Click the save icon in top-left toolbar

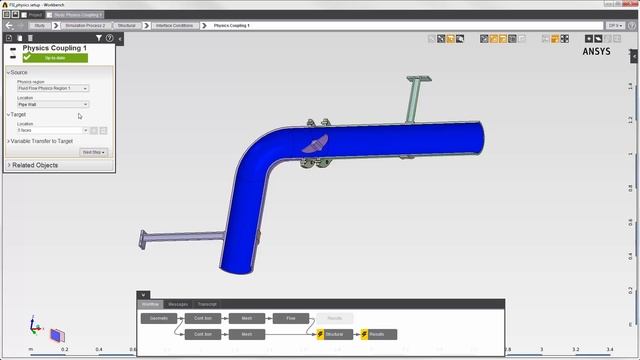(x=15, y=15)
